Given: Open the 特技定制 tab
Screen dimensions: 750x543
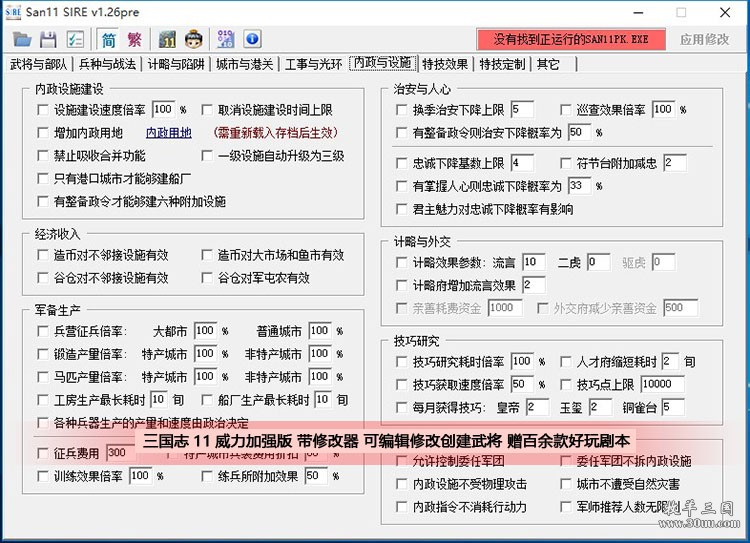Looking at the screenshot, I should tap(502, 64).
